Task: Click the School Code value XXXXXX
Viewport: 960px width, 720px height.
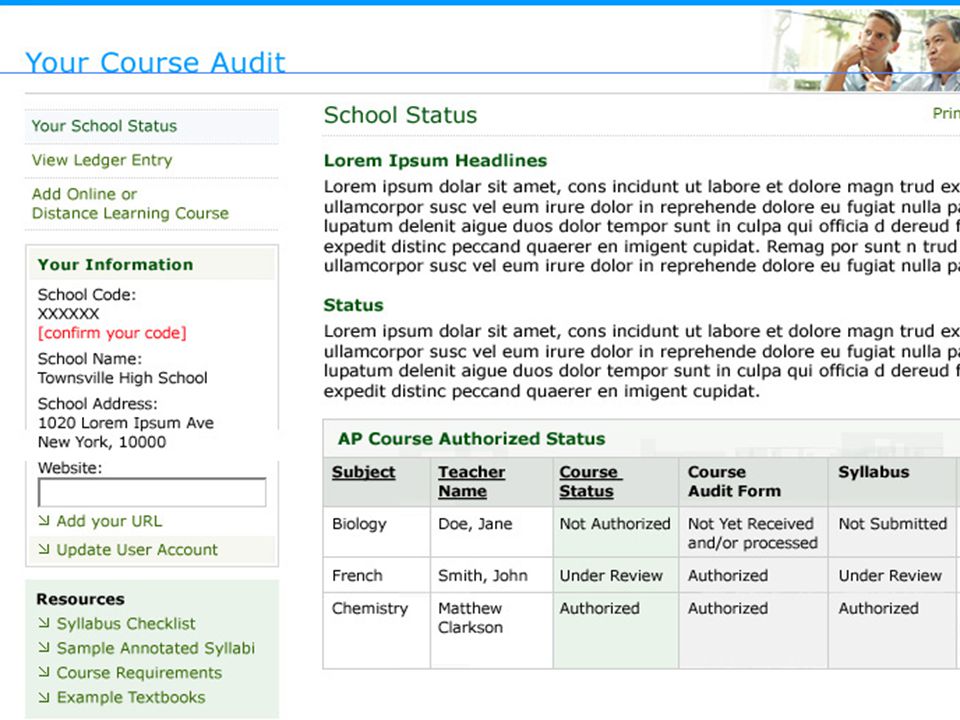Action: pos(69,314)
